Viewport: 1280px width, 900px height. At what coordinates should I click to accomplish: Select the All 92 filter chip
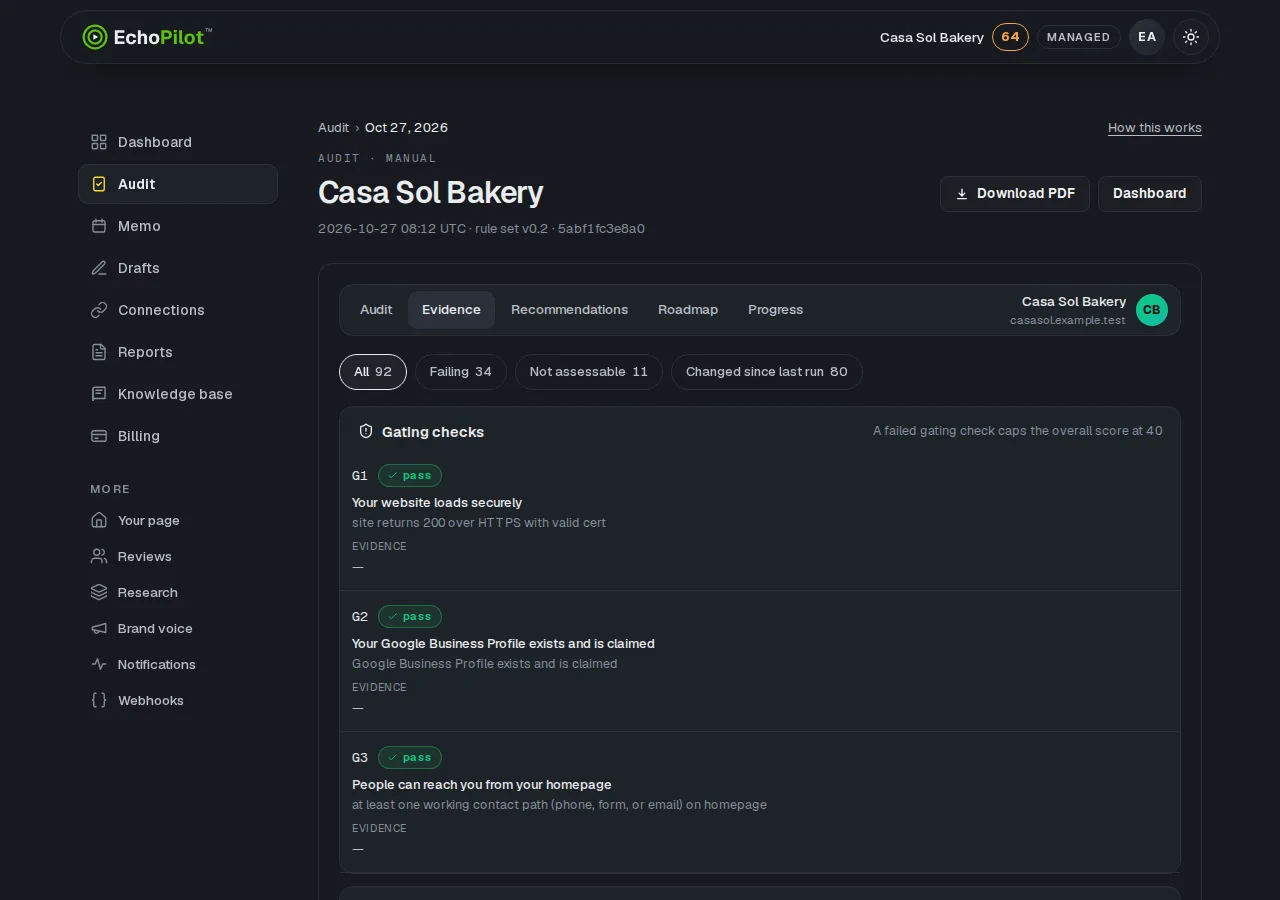(x=373, y=372)
